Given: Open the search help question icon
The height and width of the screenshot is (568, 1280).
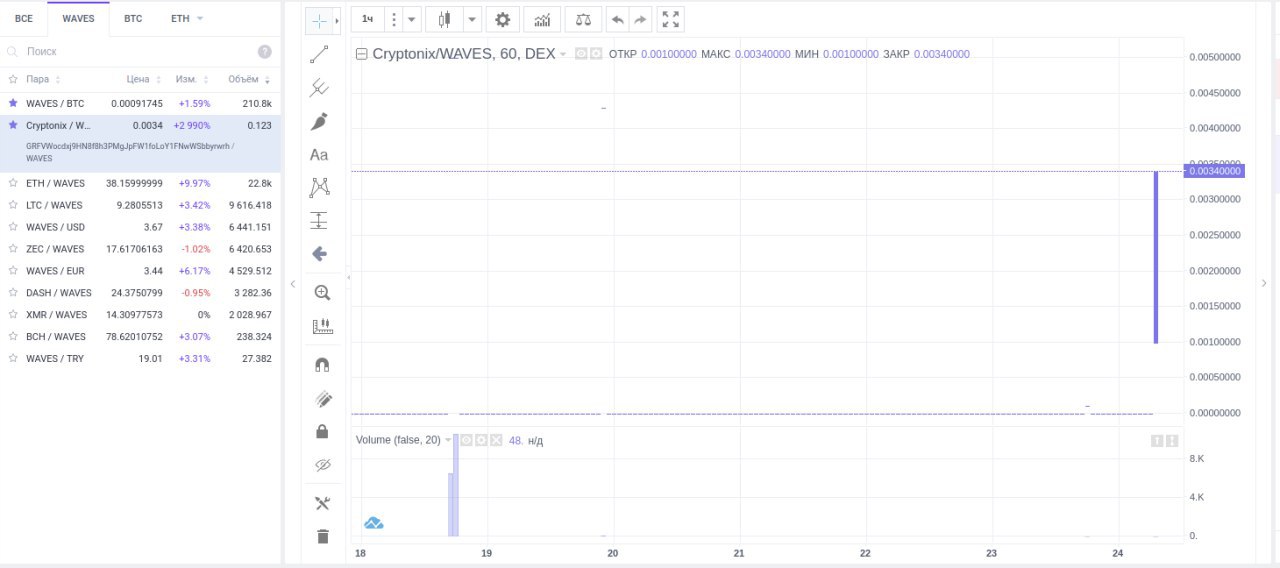Looking at the screenshot, I should click(265, 51).
